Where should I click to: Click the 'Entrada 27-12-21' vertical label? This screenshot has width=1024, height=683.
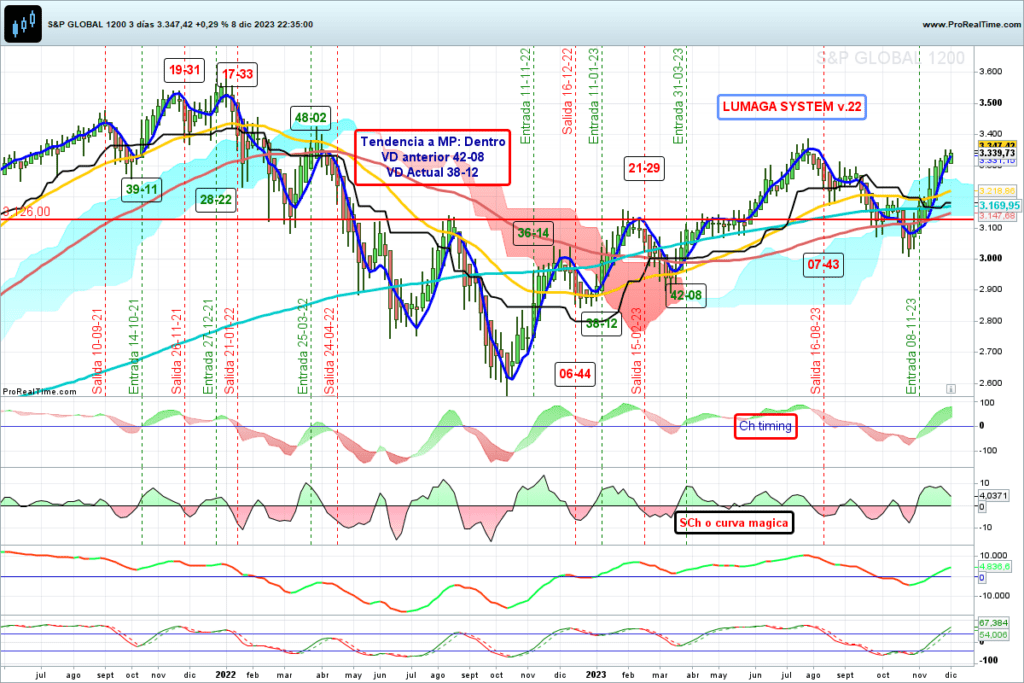(208, 347)
